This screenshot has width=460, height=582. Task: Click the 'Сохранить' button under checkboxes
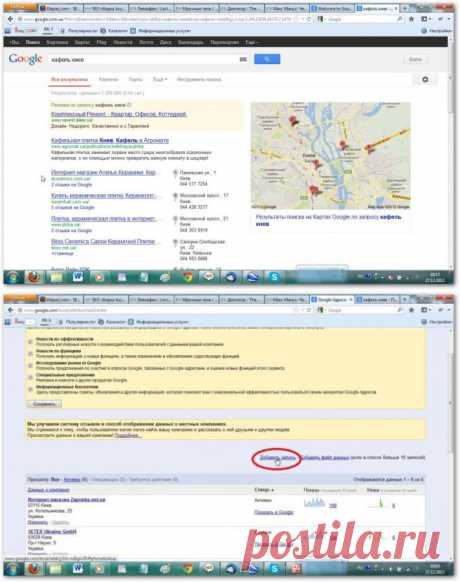[x=44, y=404]
